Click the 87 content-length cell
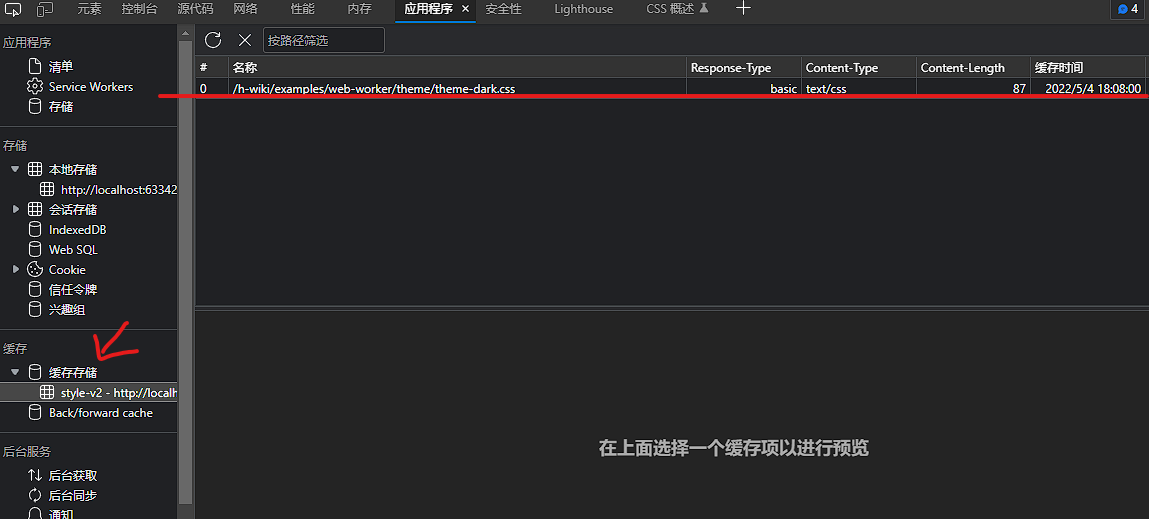The height and width of the screenshot is (519, 1149). (973, 89)
